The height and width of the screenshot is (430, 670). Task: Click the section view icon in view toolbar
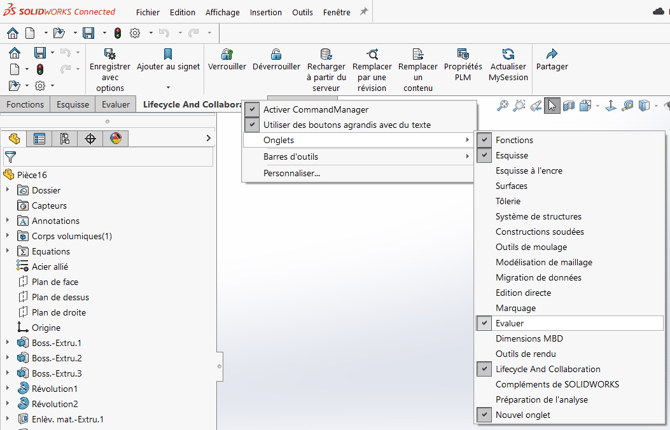(569, 105)
